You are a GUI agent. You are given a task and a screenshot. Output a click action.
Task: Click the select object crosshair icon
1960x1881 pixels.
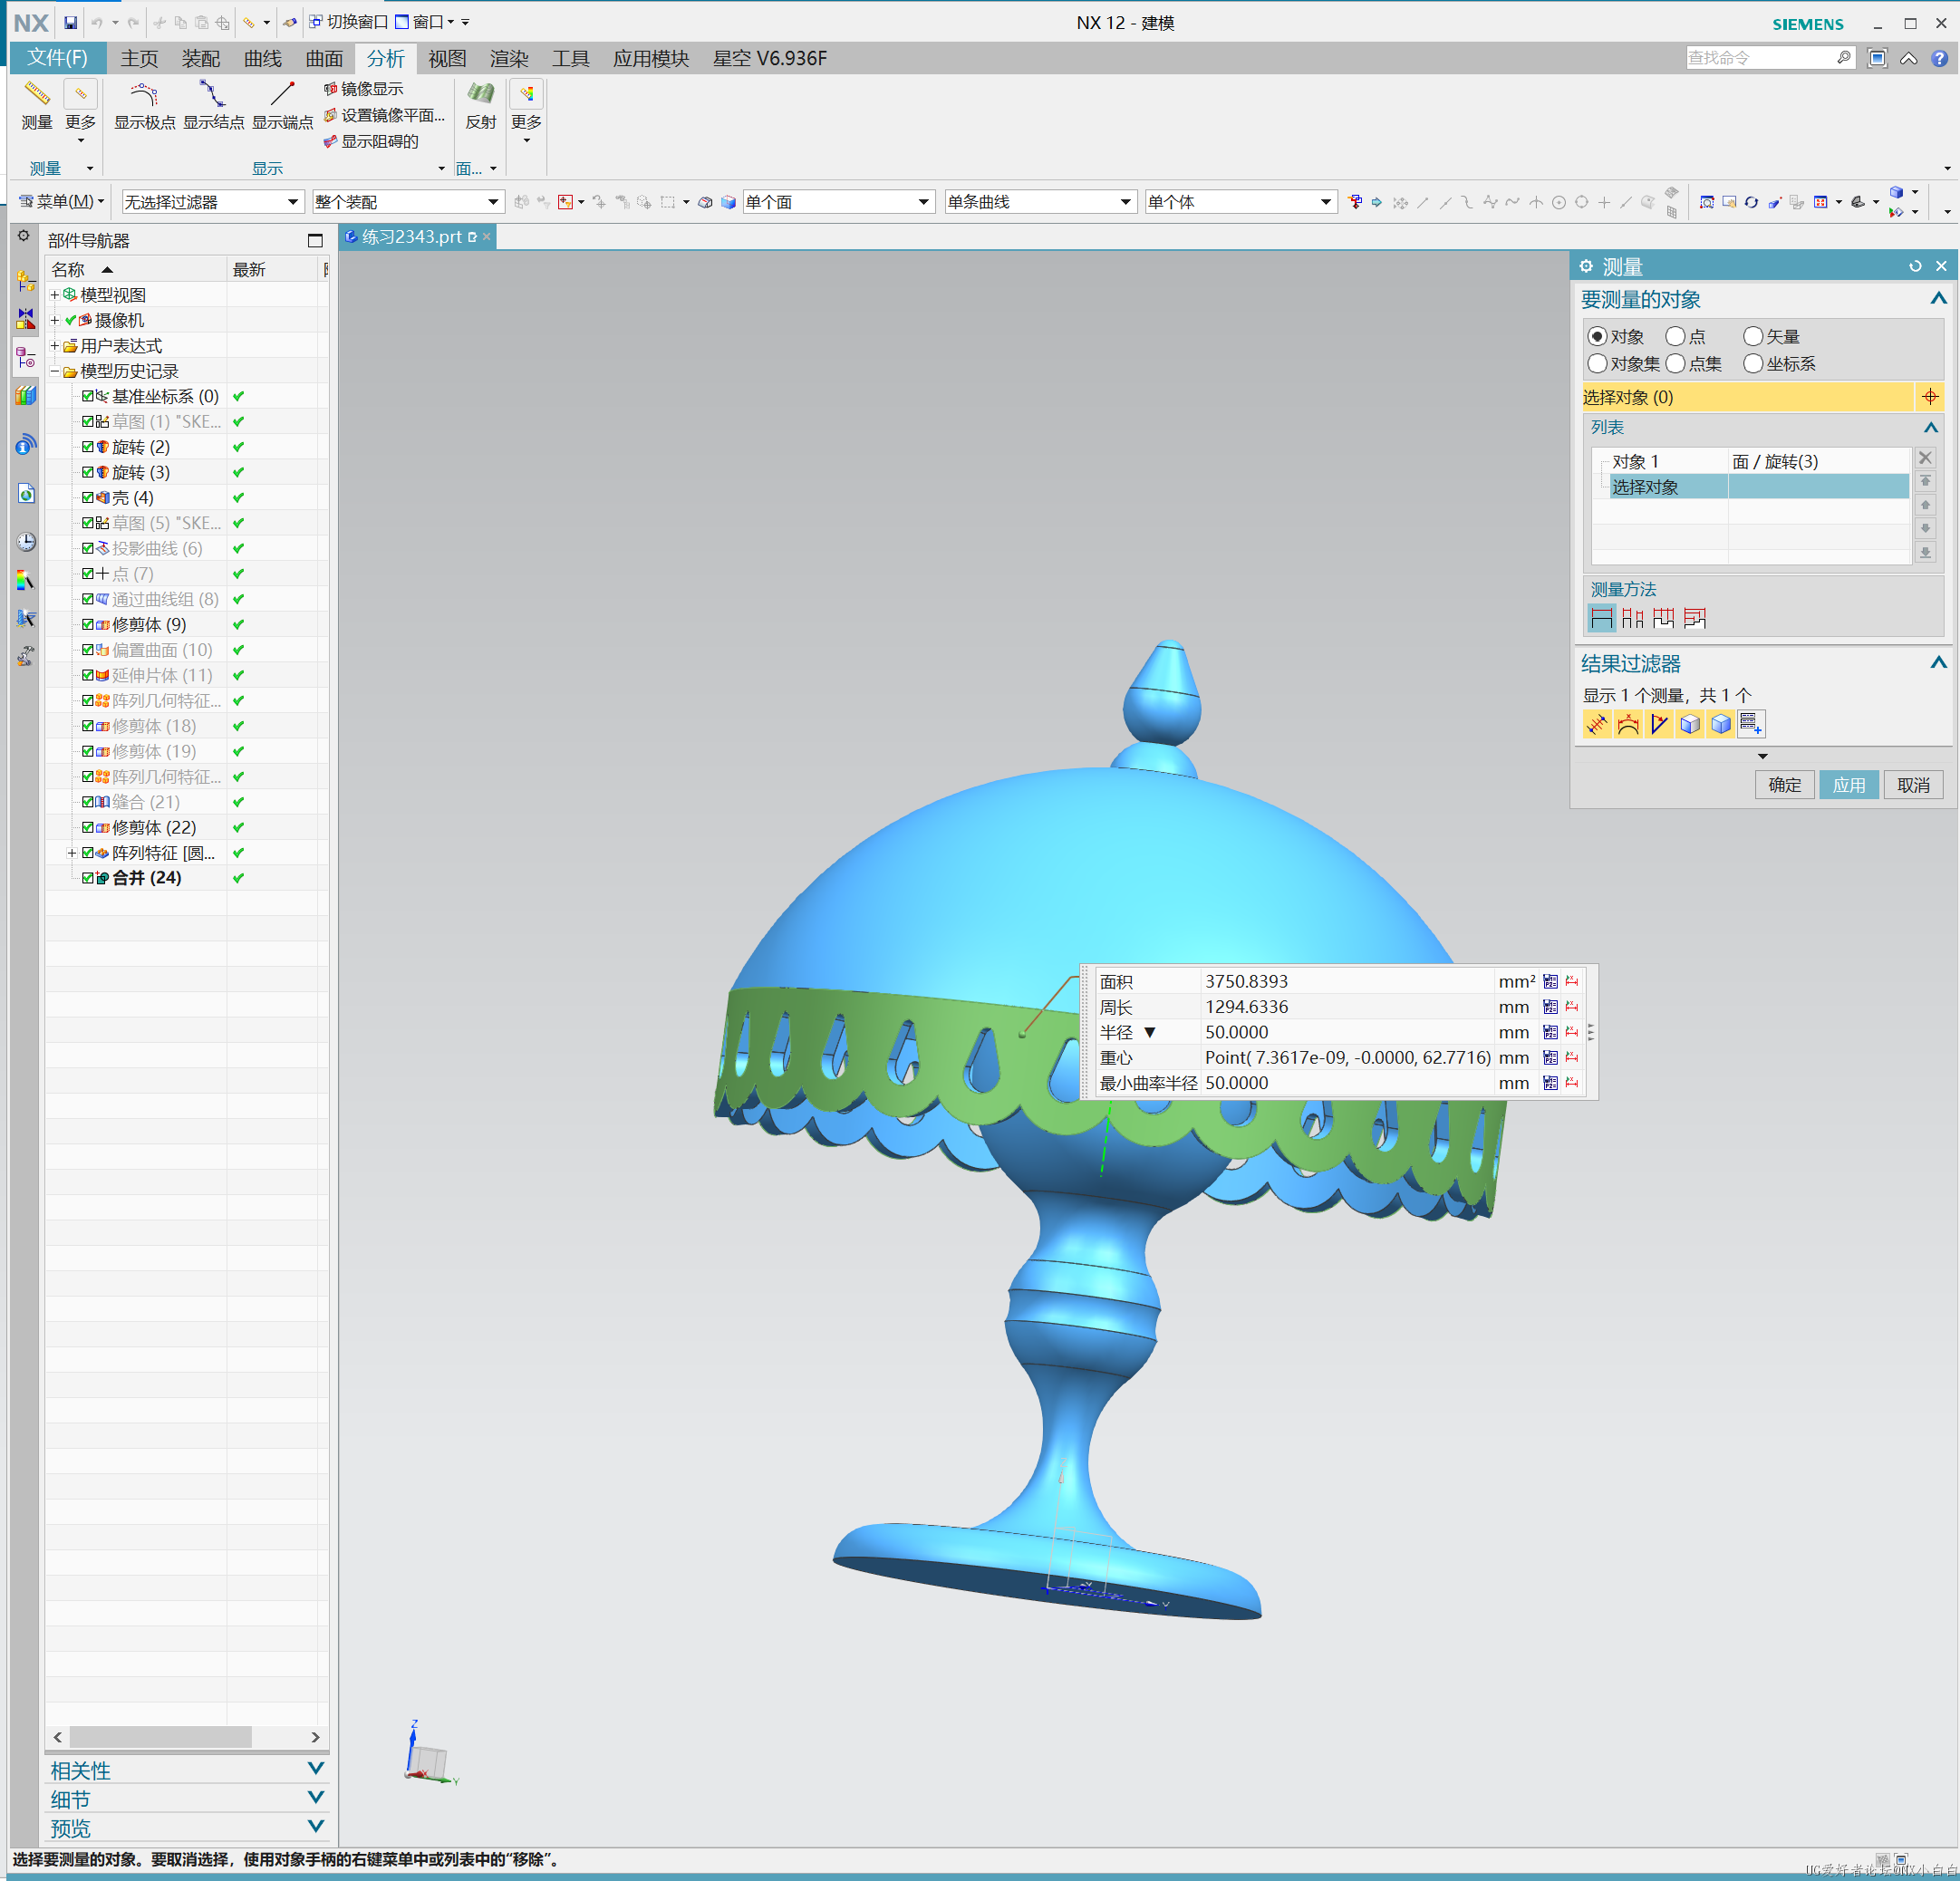tap(1930, 397)
